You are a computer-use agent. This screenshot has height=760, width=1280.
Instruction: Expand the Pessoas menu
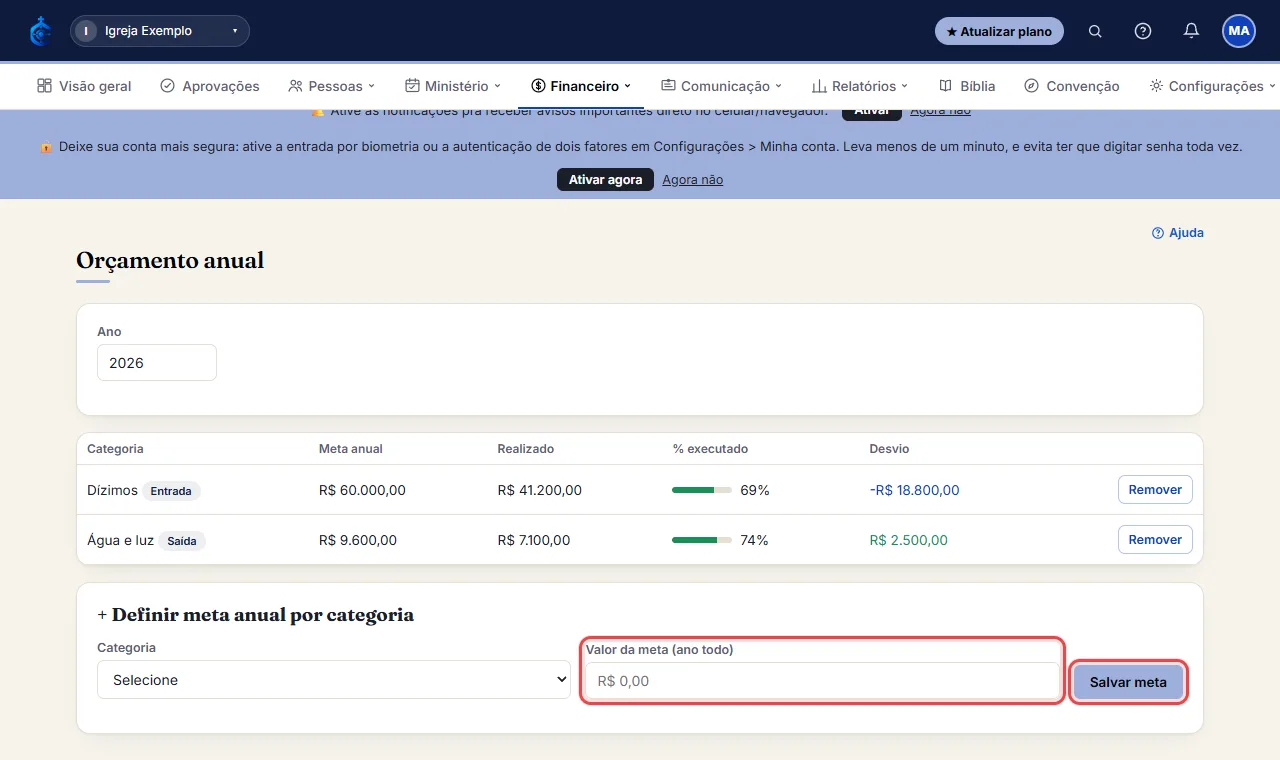click(x=332, y=86)
